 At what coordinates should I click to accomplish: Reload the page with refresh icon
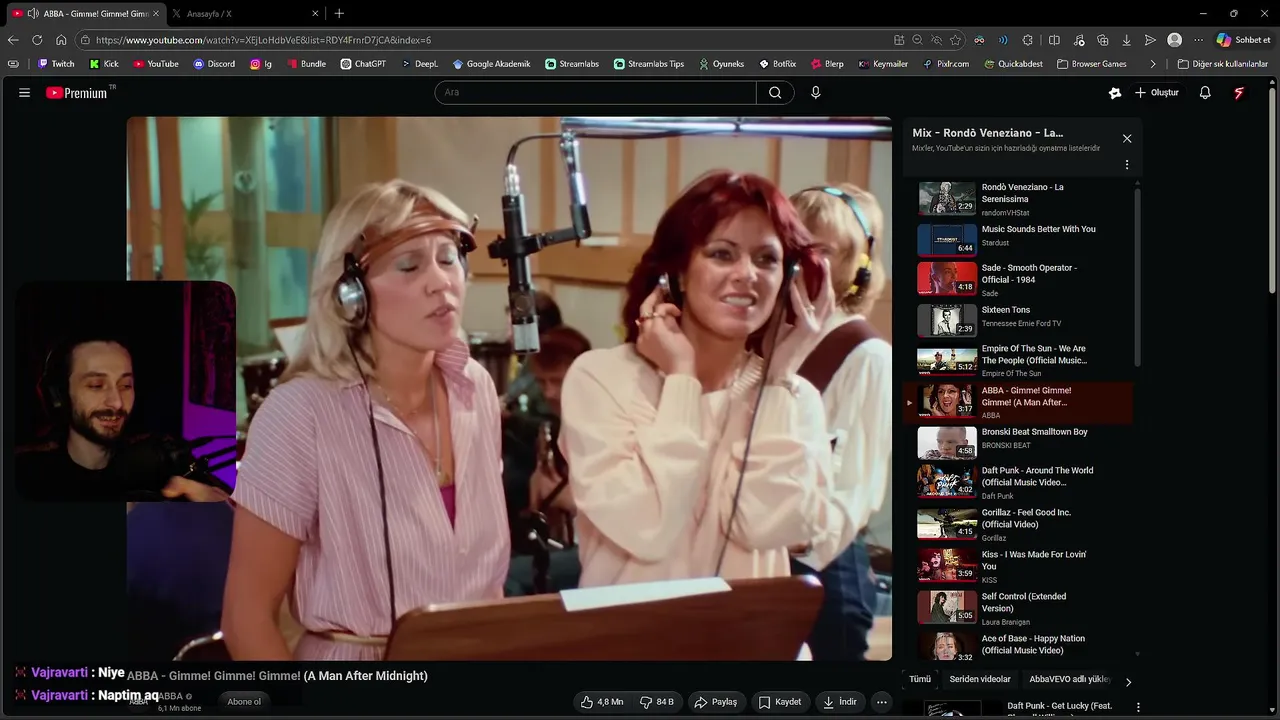(37, 40)
